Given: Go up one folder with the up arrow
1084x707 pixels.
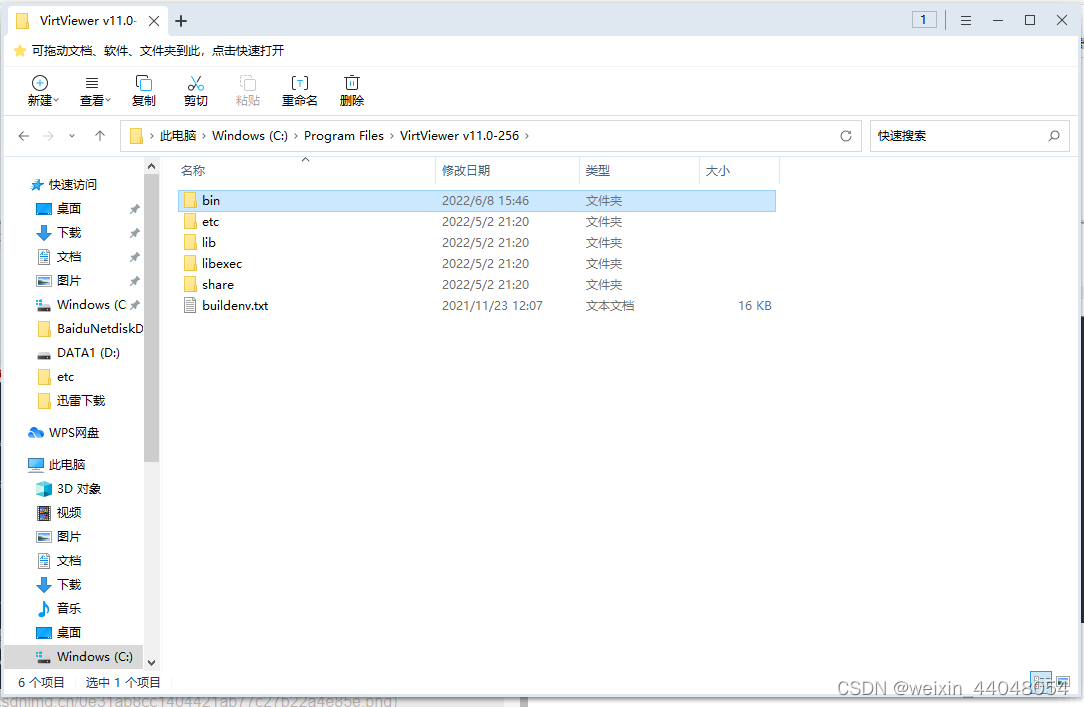Looking at the screenshot, I should pos(100,135).
